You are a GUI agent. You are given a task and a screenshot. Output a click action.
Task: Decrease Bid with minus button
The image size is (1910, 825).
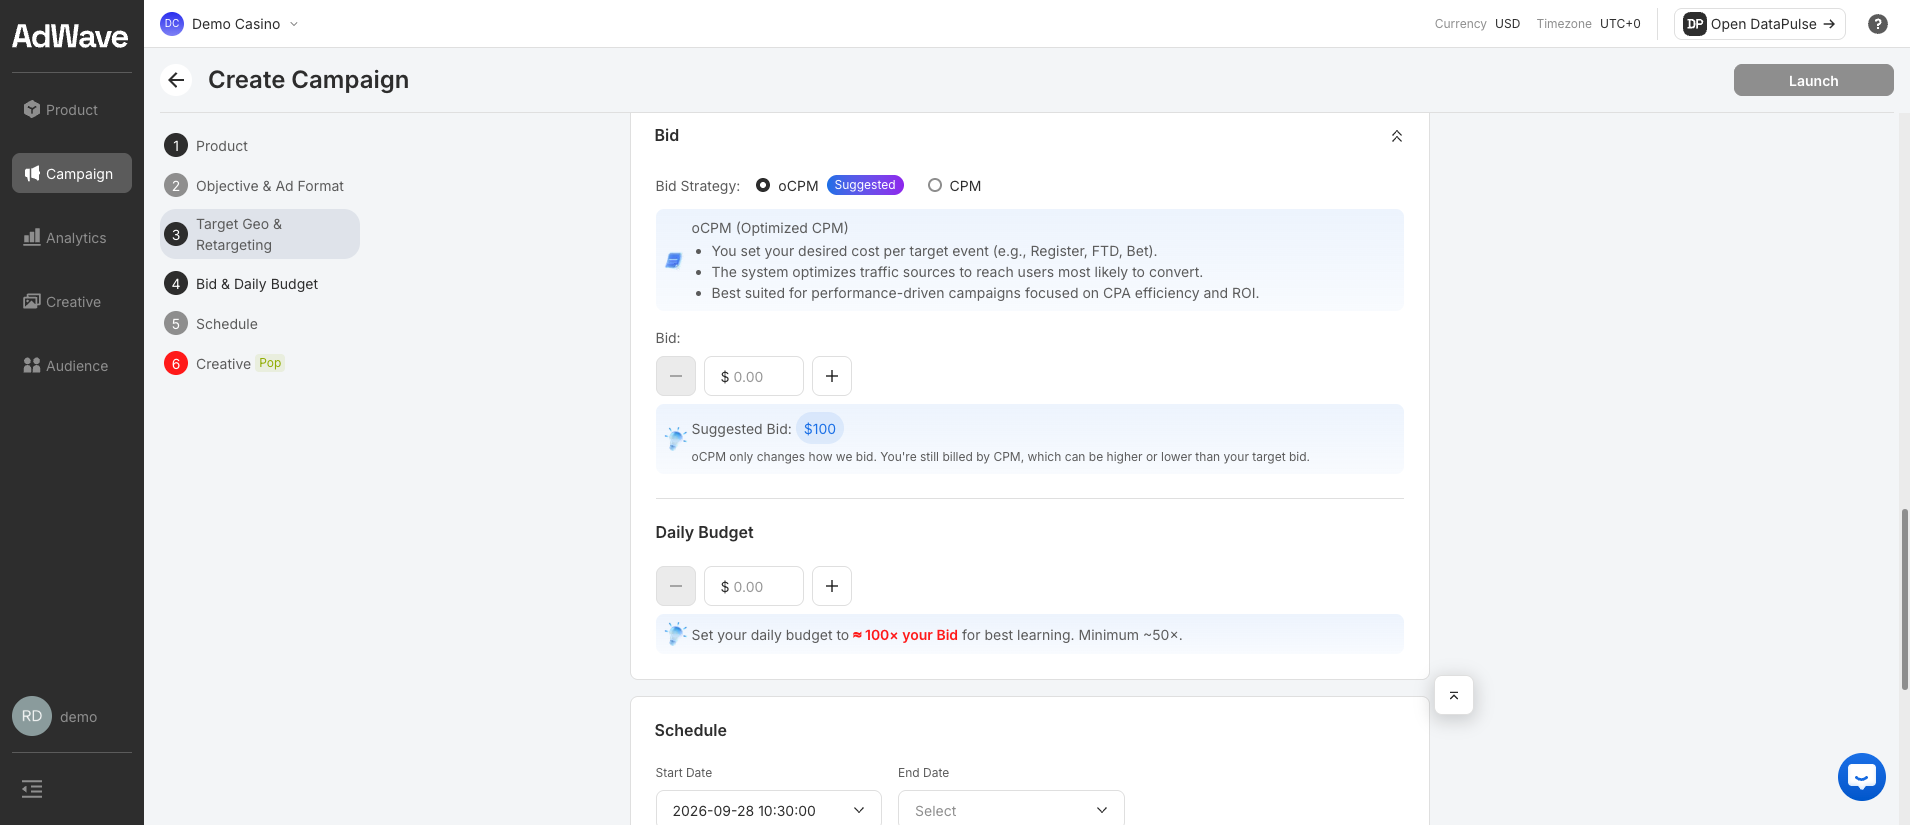click(x=675, y=376)
